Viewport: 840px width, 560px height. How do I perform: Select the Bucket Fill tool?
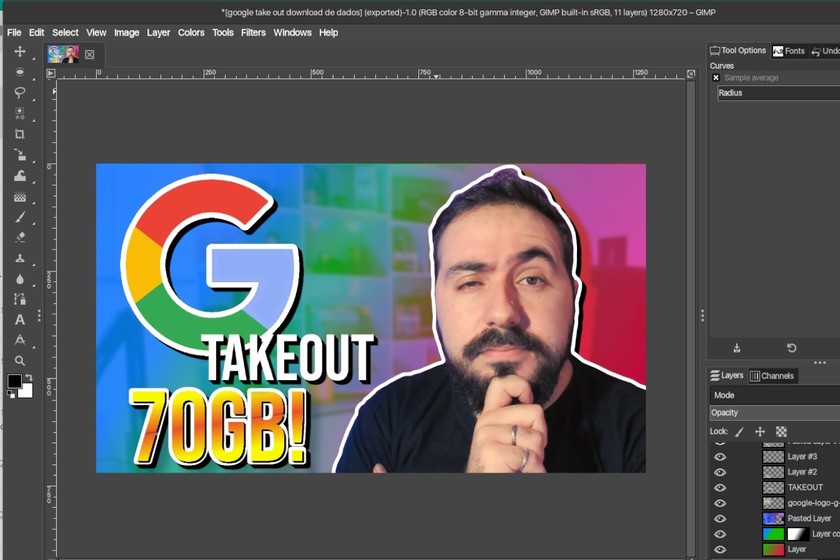pyautogui.click(x=19, y=176)
